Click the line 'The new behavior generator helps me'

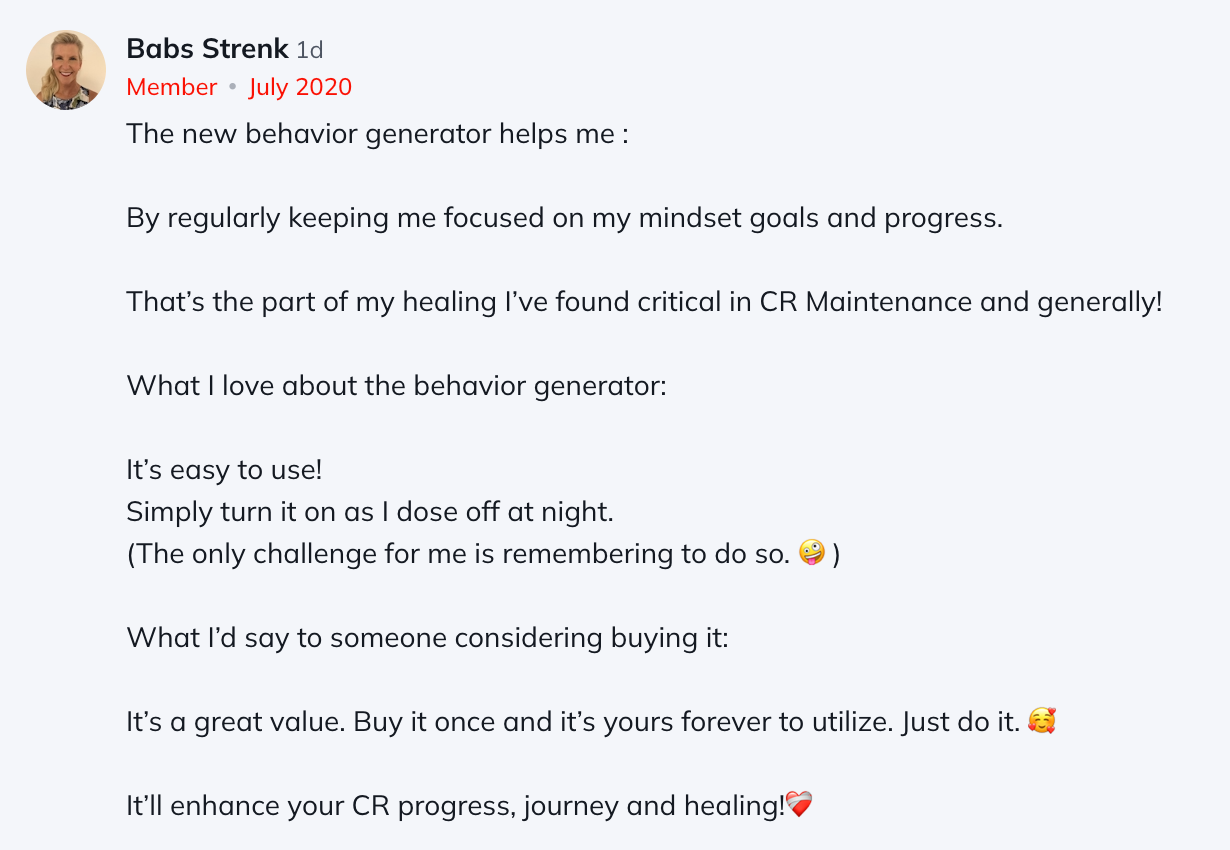click(377, 134)
